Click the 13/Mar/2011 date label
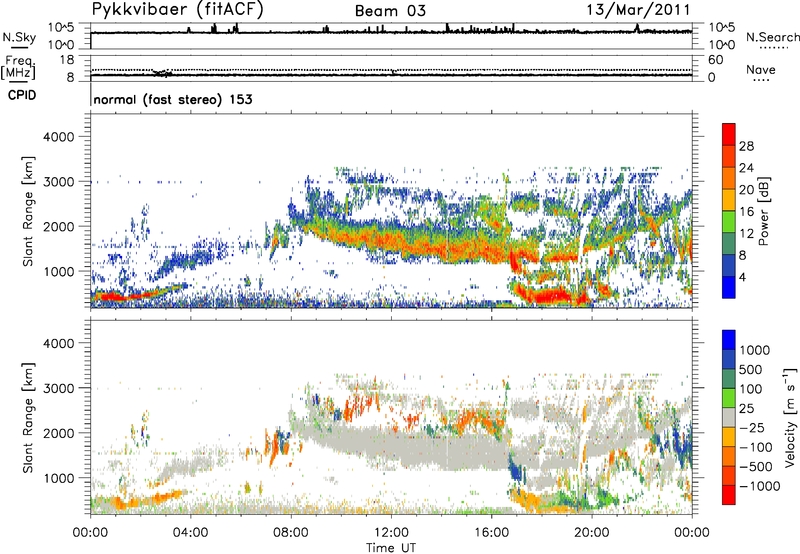The height and width of the screenshot is (554, 800). point(638,9)
